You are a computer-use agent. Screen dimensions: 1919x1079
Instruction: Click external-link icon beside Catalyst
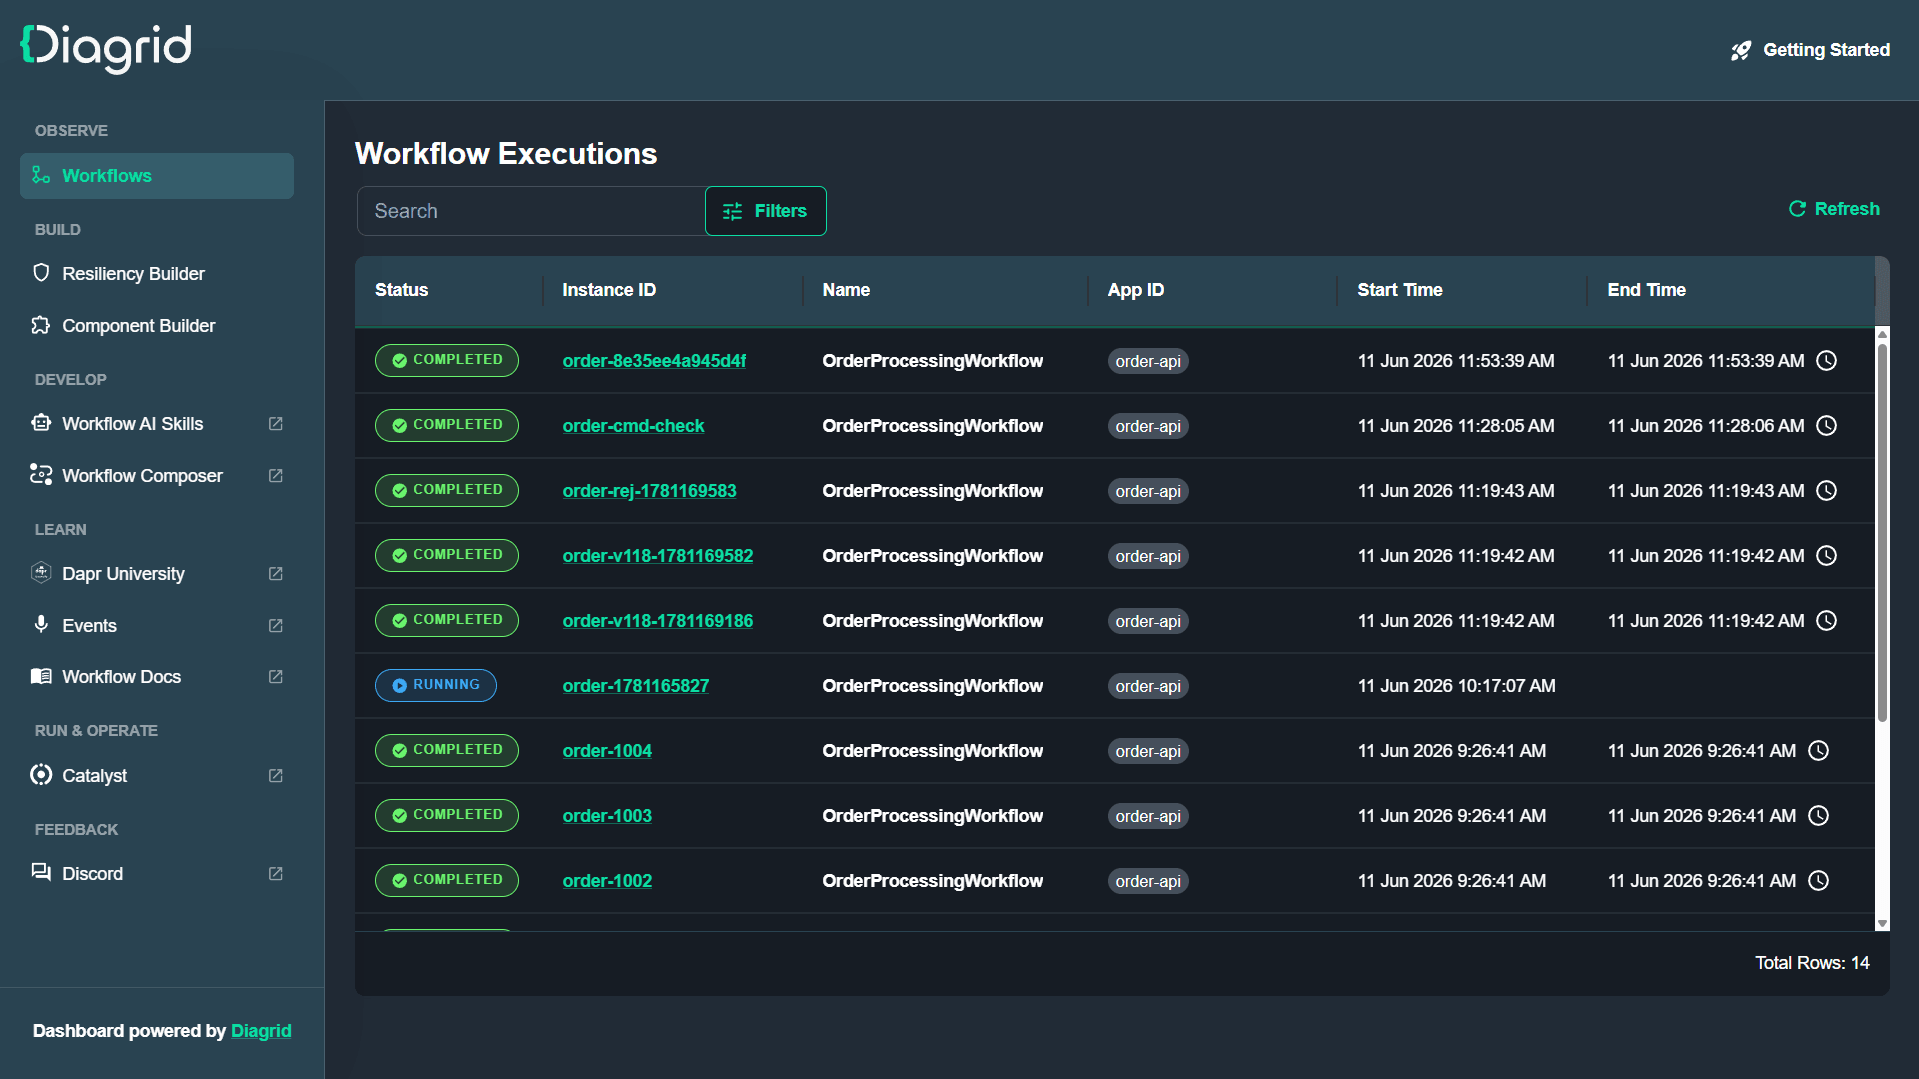click(x=276, y=776)
